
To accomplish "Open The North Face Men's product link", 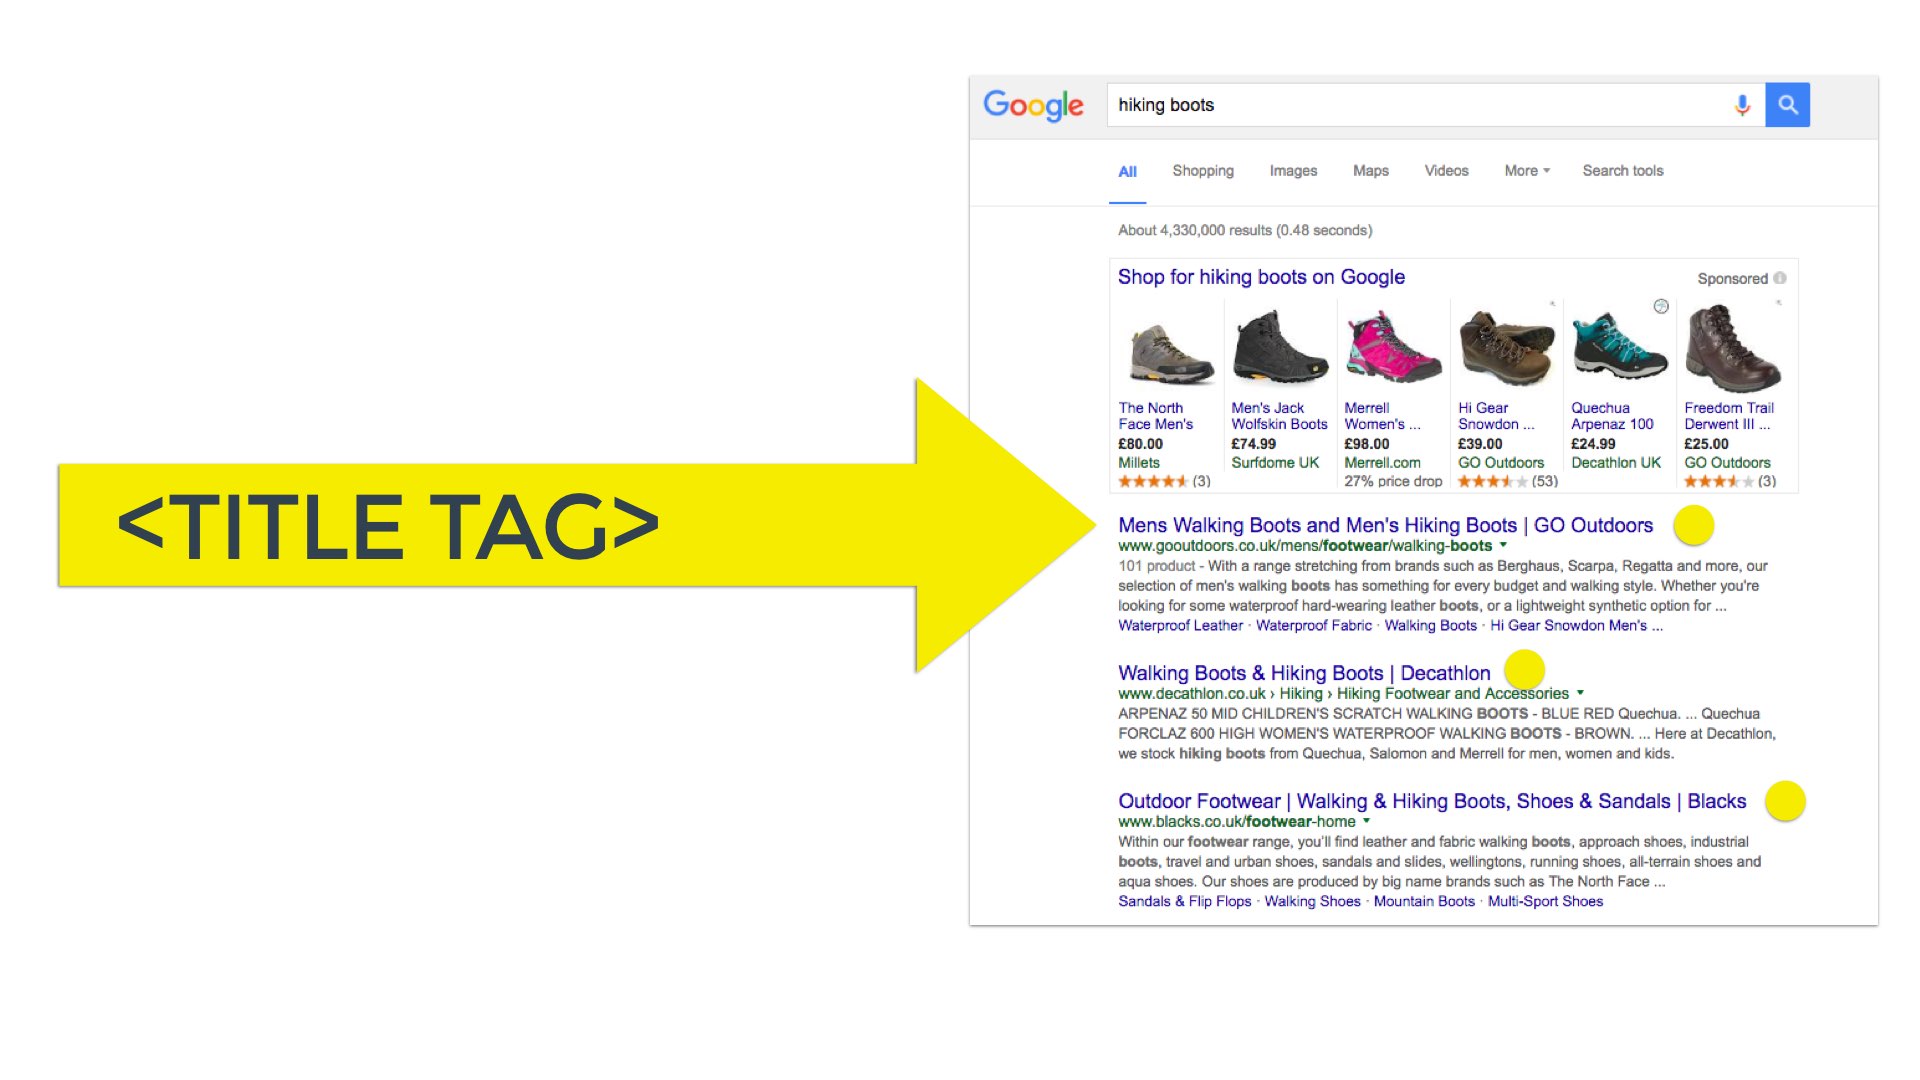I will [x=1155, y=416].
